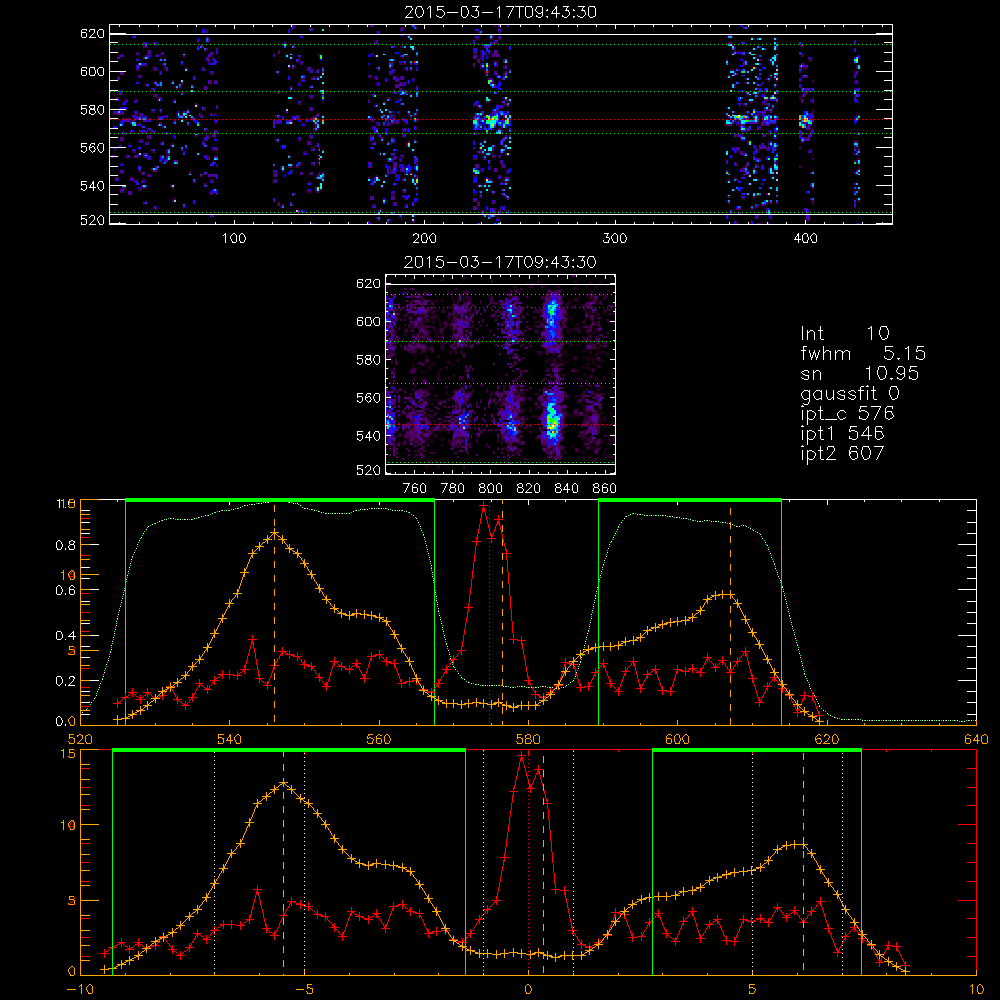Screen dimensions: 1000x1000
Task: Click the 'ipt_c 576' readout
Action: coord(848,413)
